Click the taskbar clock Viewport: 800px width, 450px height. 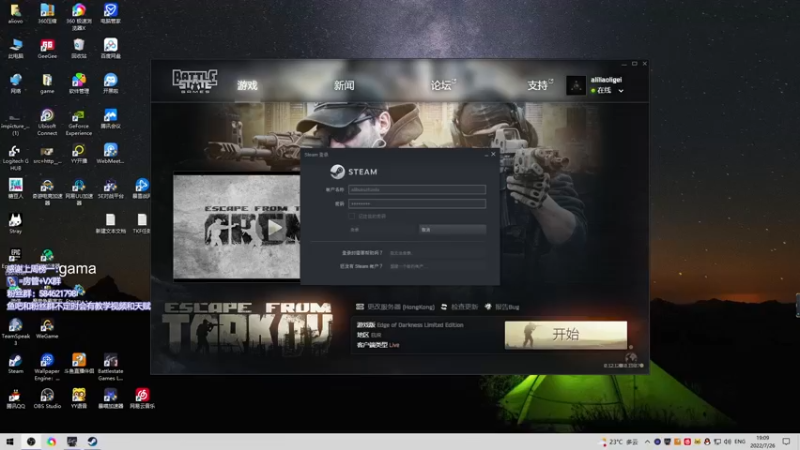pyautogui.click(x=763, y=441)
